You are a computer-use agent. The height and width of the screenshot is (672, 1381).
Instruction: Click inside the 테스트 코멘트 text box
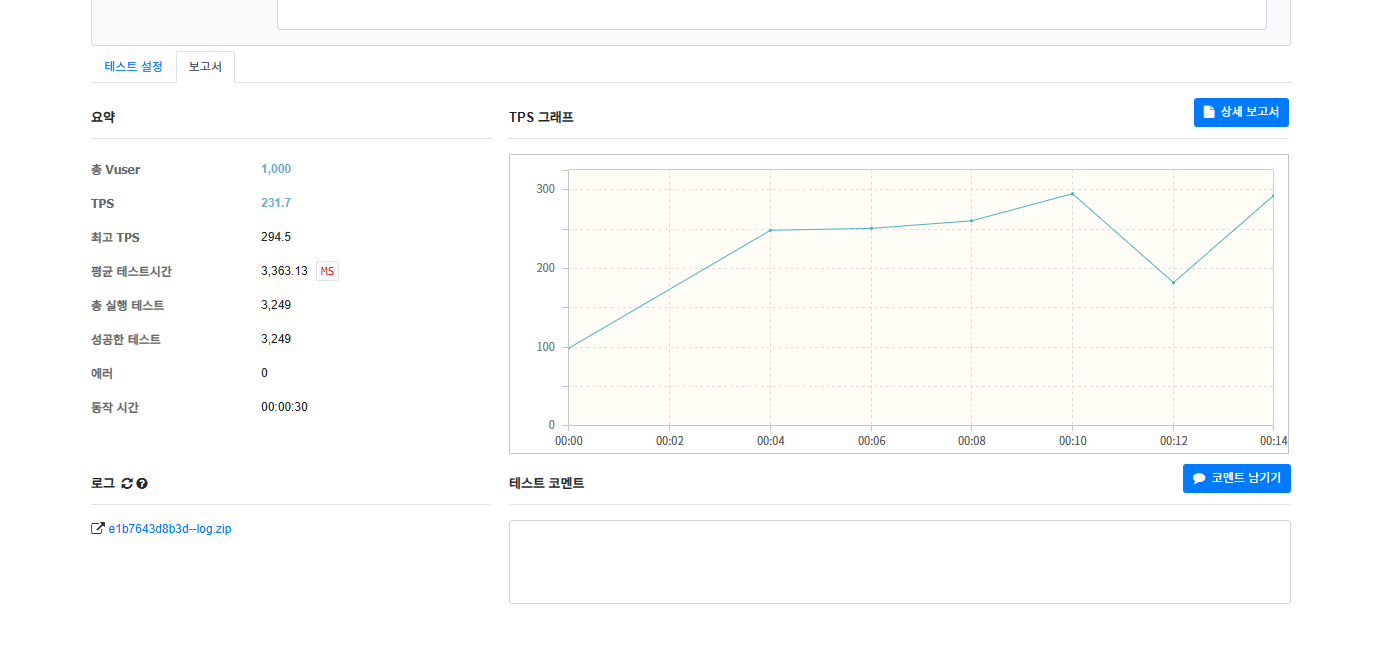900,562
